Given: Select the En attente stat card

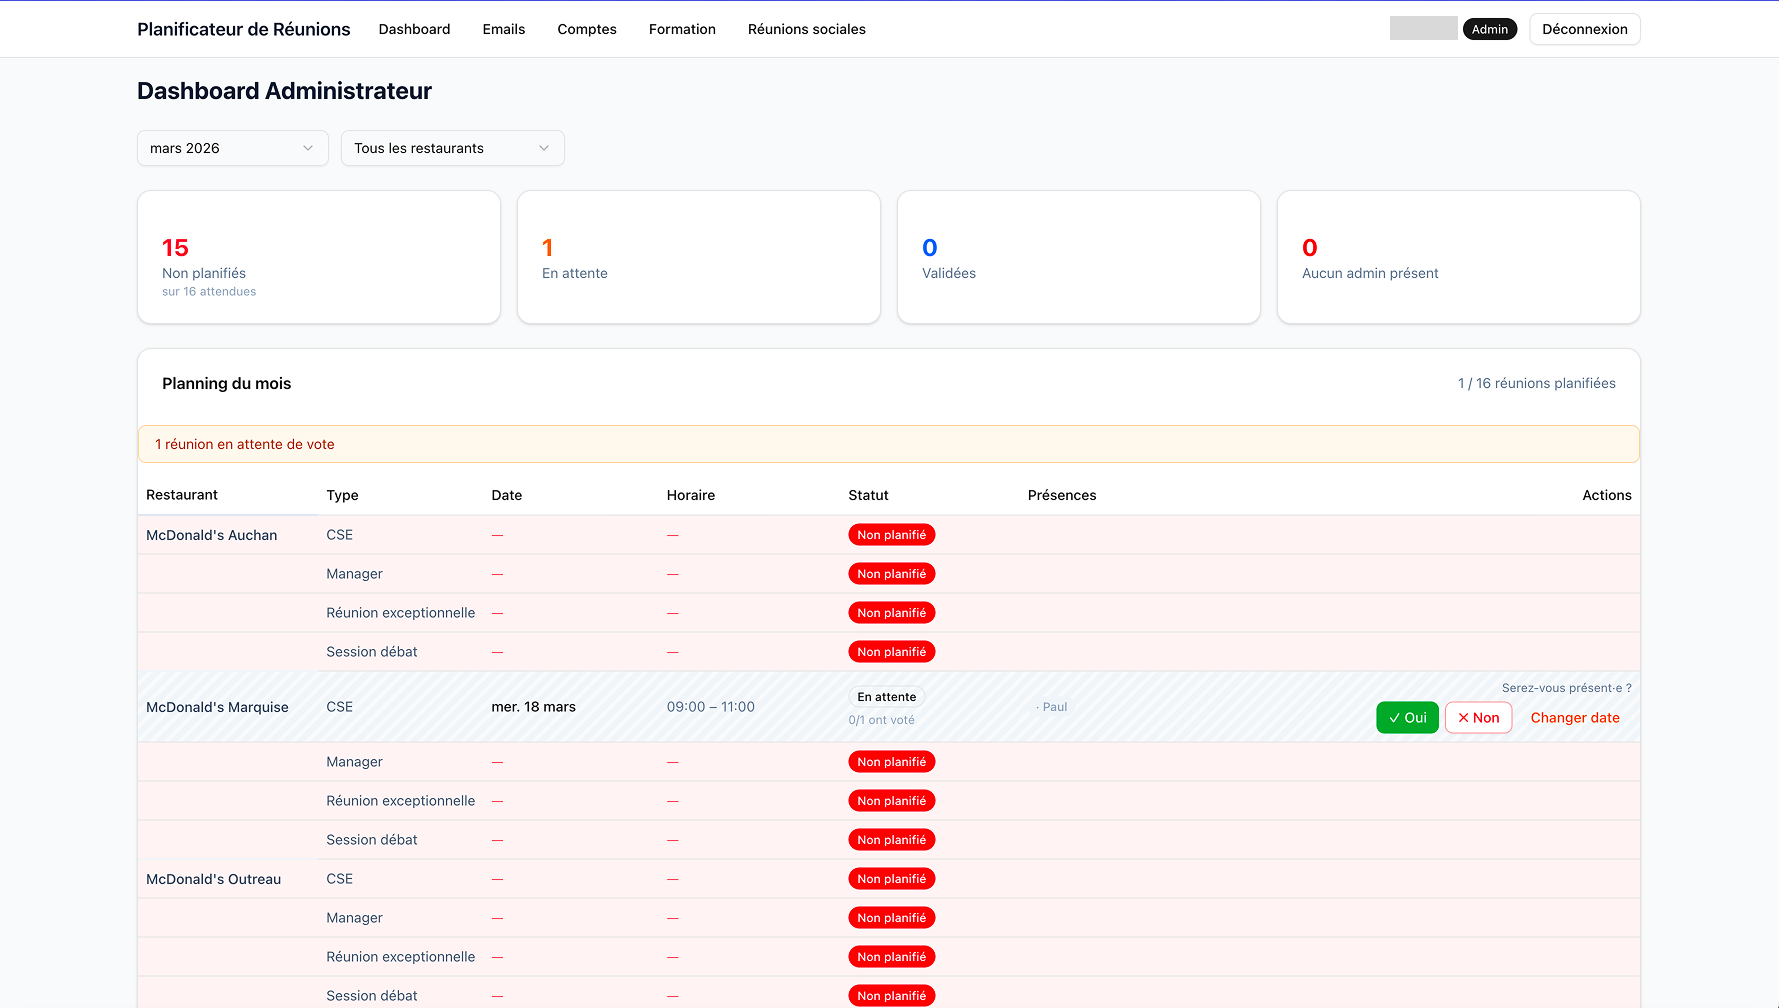Looking at the screenshot, I should (698, 257).
